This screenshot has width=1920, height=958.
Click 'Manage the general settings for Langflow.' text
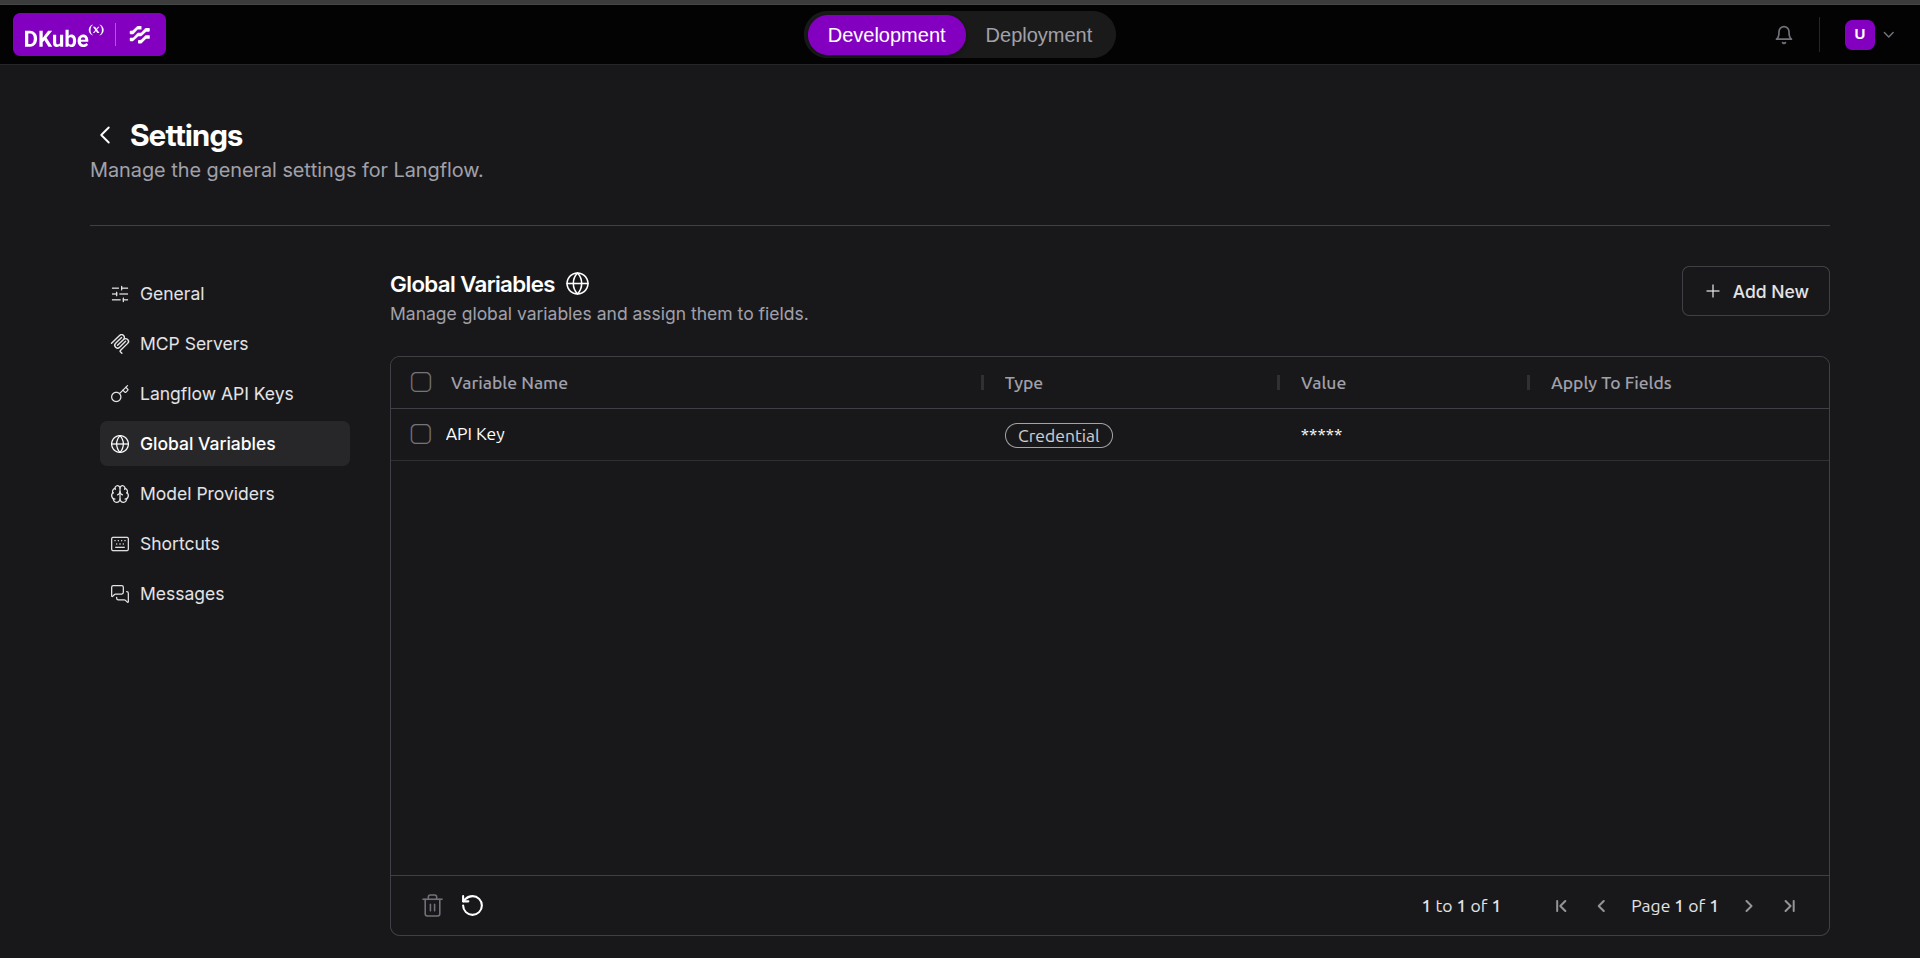tap(287, 170)
